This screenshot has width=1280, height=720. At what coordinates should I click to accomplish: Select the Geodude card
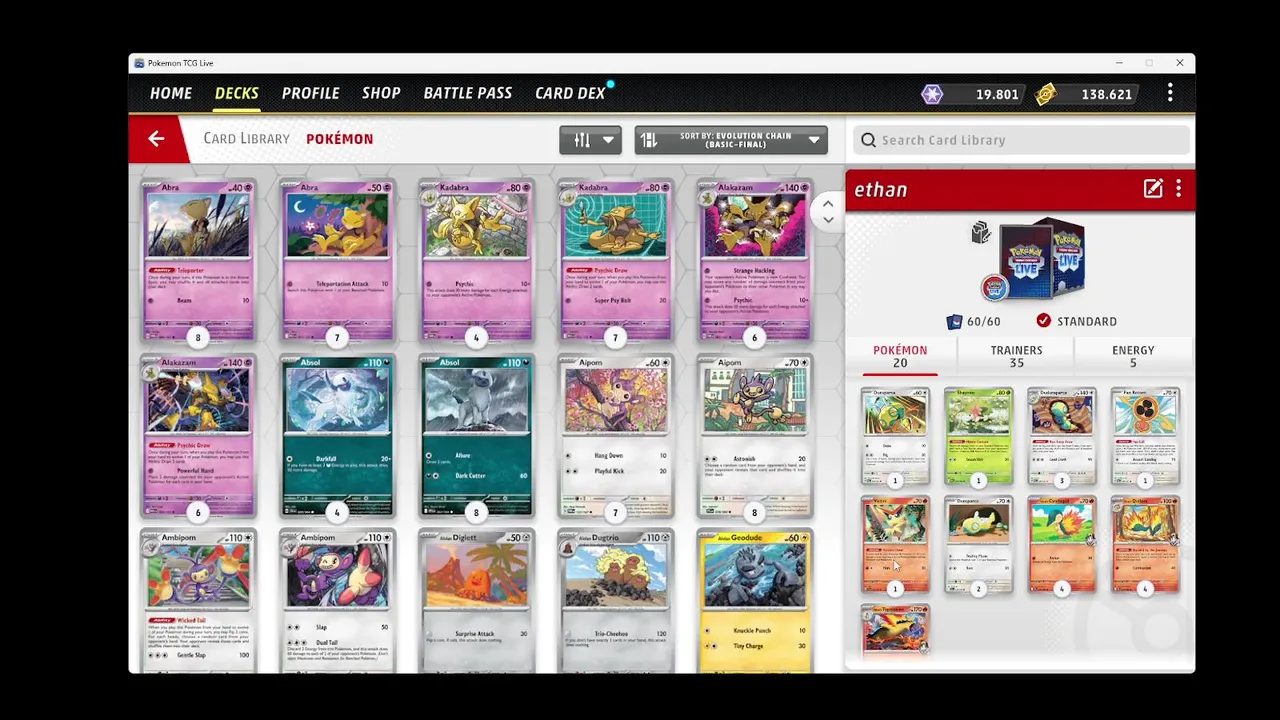click(754, 600)
